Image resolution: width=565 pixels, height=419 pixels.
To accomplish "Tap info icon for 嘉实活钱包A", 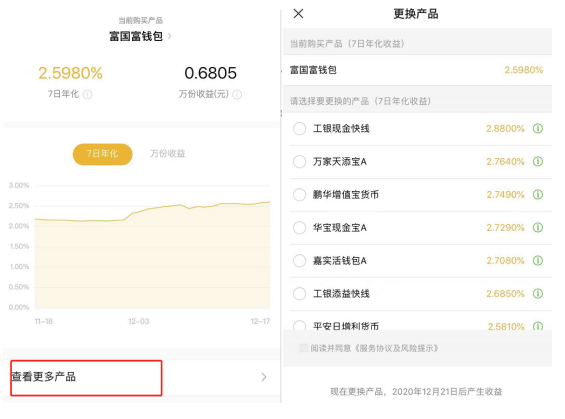I will [x=538, y=260].
